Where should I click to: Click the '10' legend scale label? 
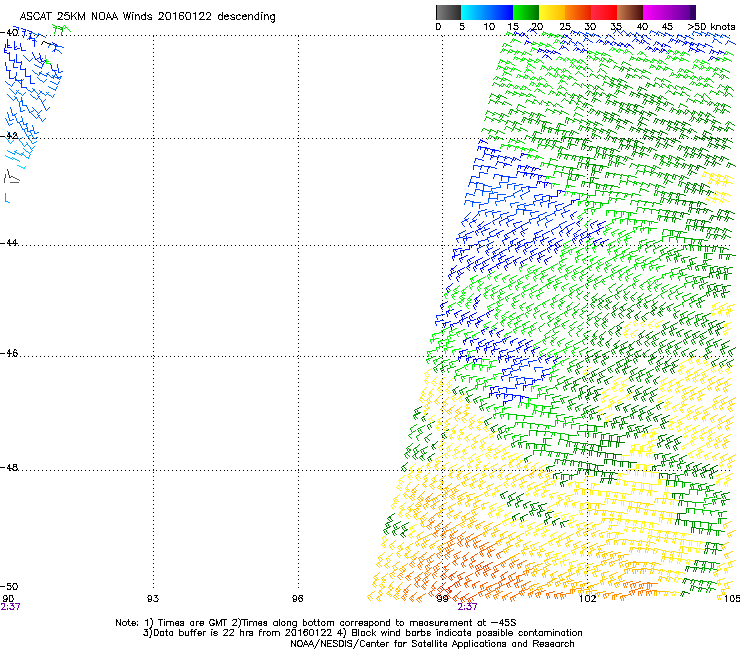489,27
